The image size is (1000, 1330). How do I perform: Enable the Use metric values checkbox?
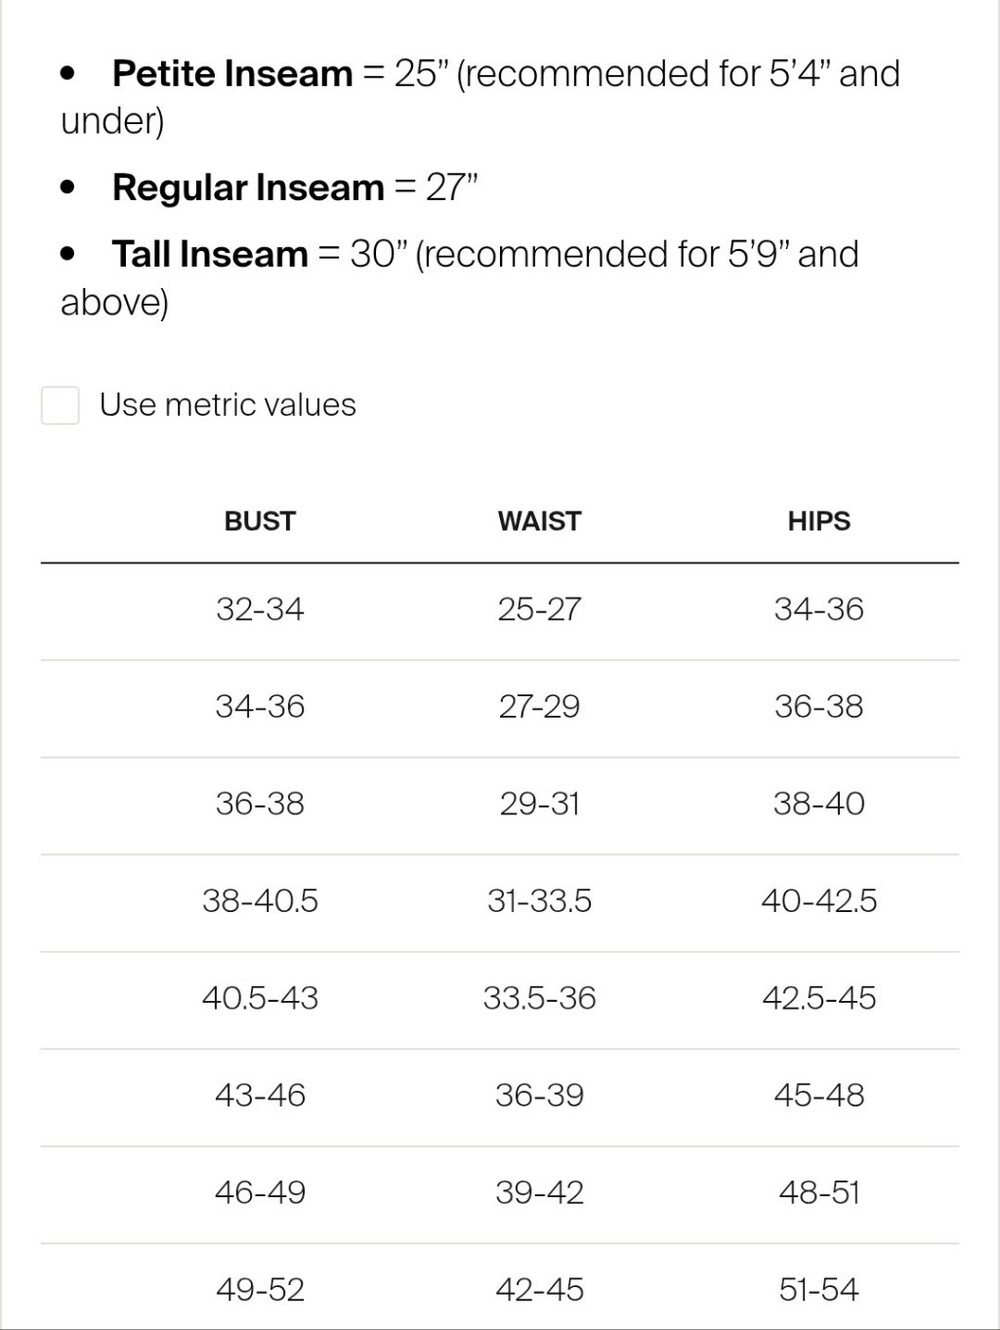tap(60, 405)
